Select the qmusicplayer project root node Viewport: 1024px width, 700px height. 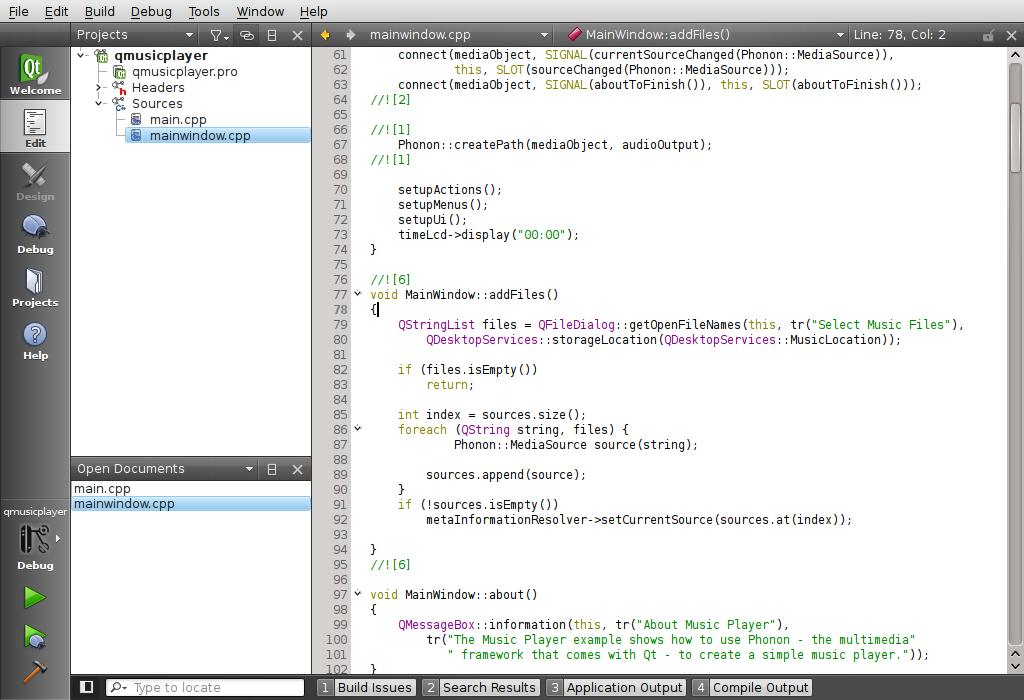(161, 56)
